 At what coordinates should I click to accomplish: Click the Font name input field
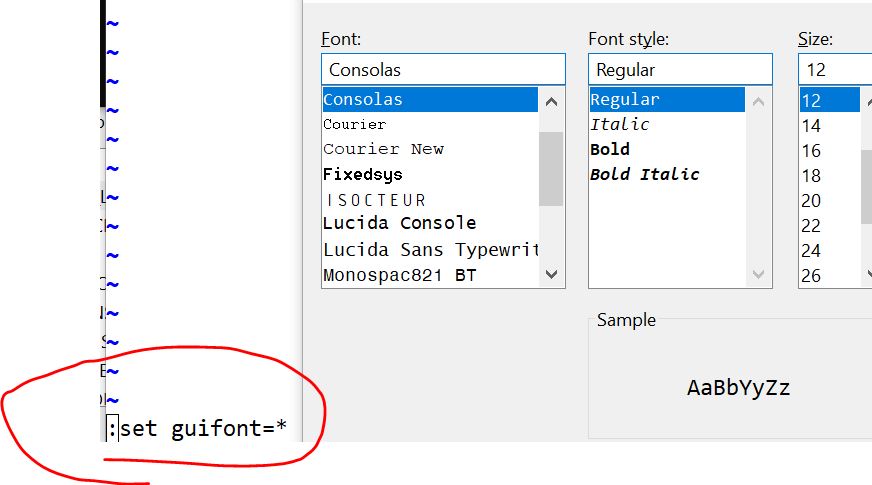tap(442, 70)
